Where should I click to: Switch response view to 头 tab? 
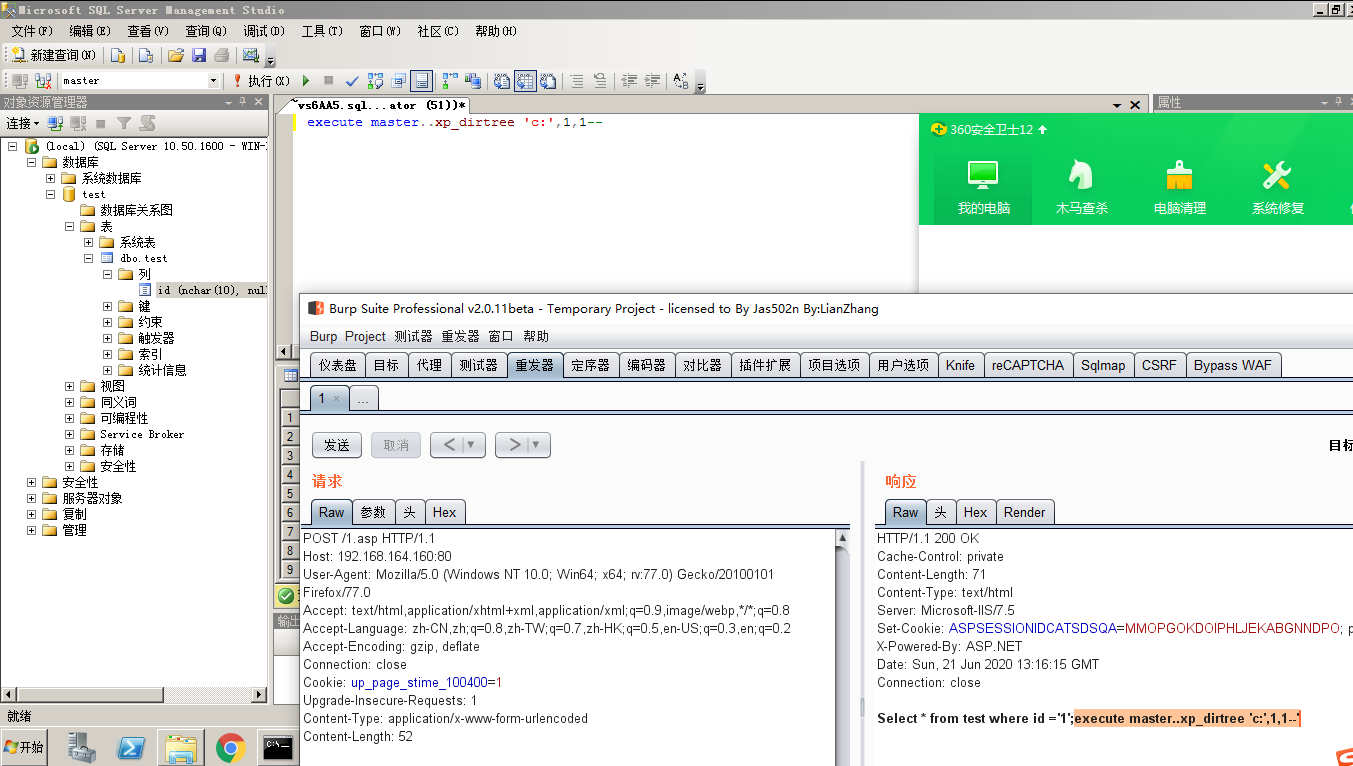(941, 512)
